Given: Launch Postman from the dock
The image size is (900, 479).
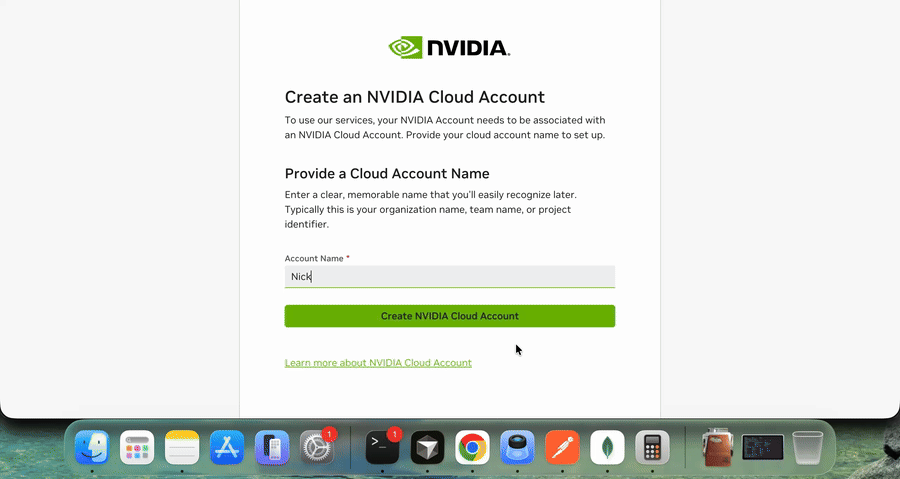Looking at the screenshot, I should (562, 447).
